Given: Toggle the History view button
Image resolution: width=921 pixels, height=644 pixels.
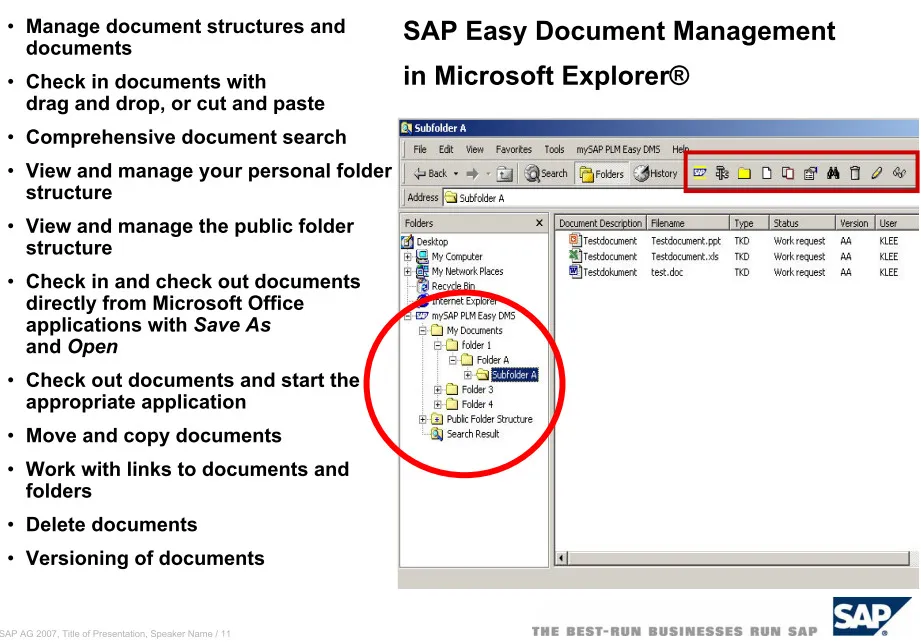Looking at the screenshot, I should pos(656,173).
